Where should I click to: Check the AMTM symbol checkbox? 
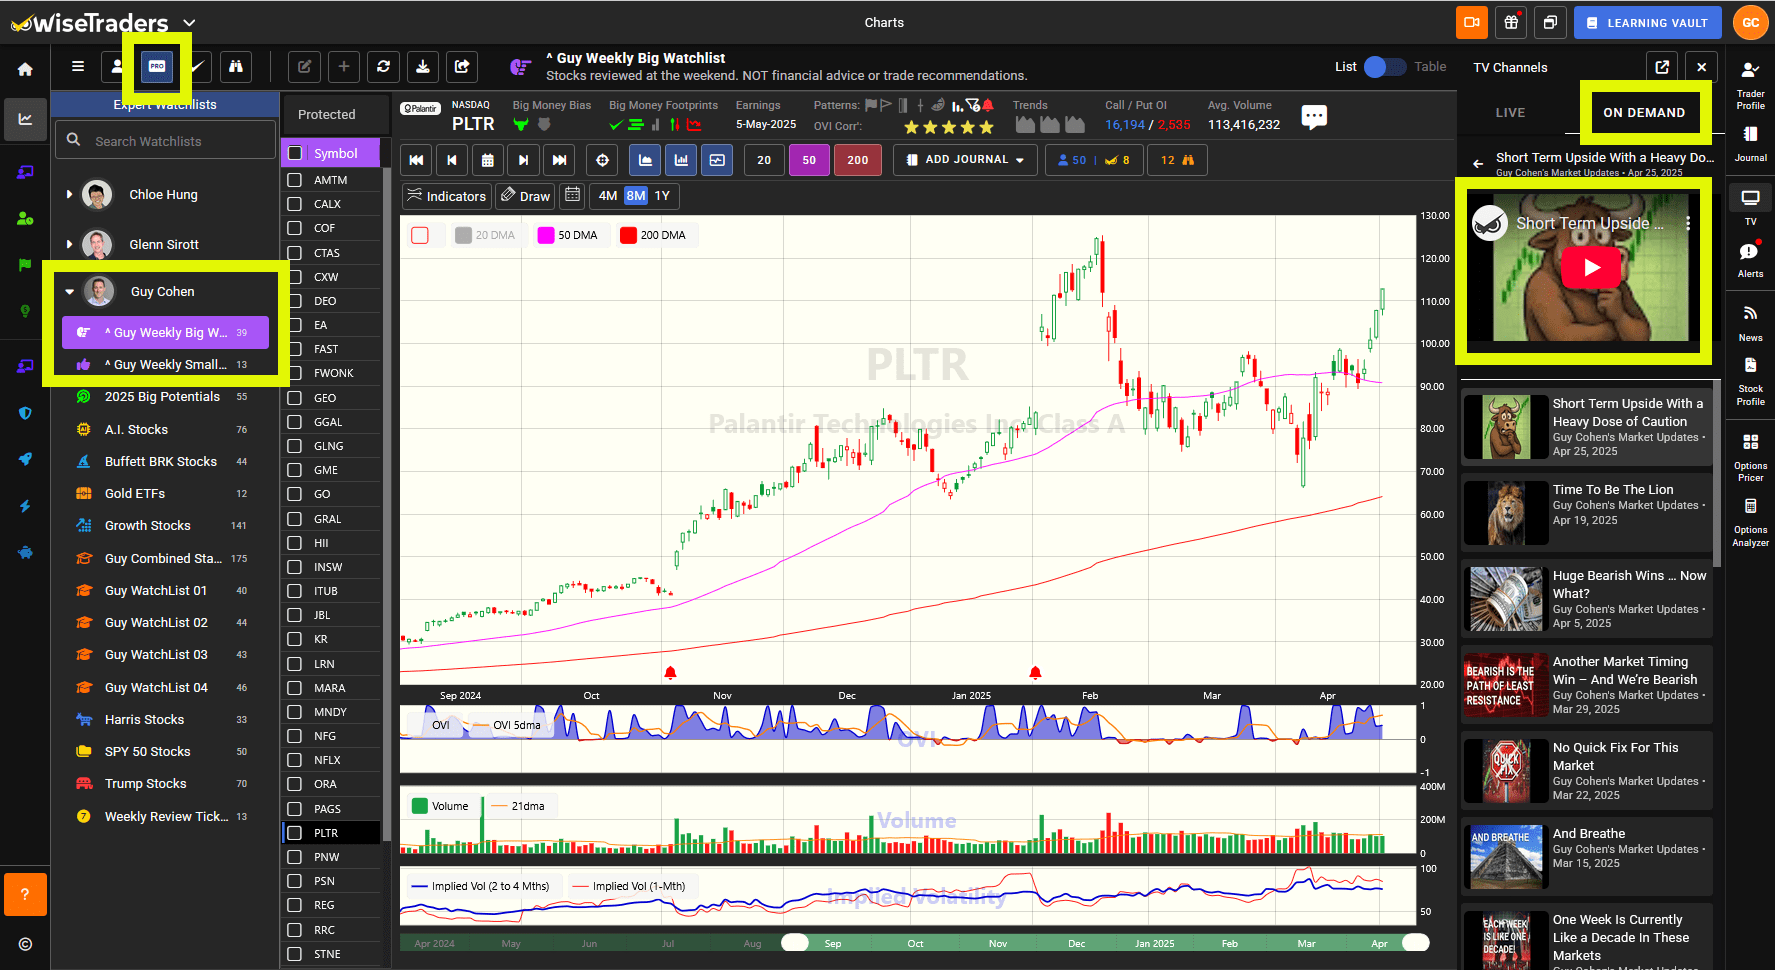click(293, 180)
